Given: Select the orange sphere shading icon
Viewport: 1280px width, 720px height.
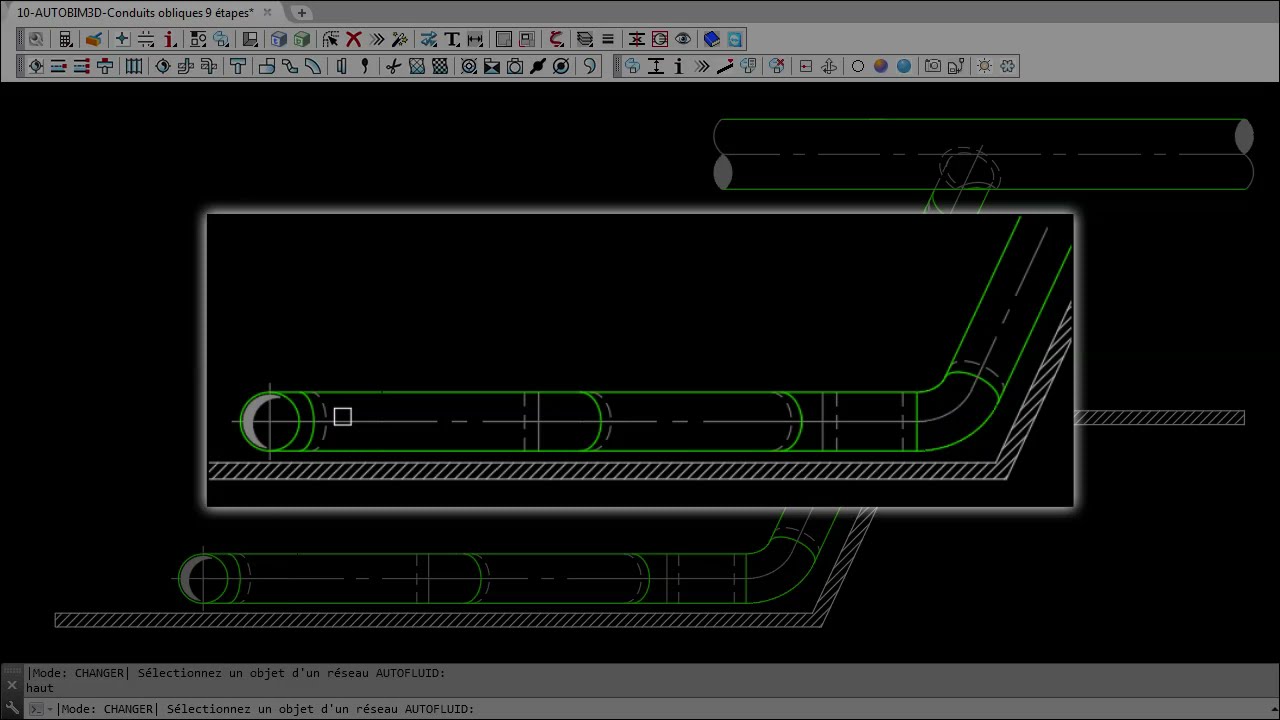Looking at the screenshot, I should pos(880,67).
